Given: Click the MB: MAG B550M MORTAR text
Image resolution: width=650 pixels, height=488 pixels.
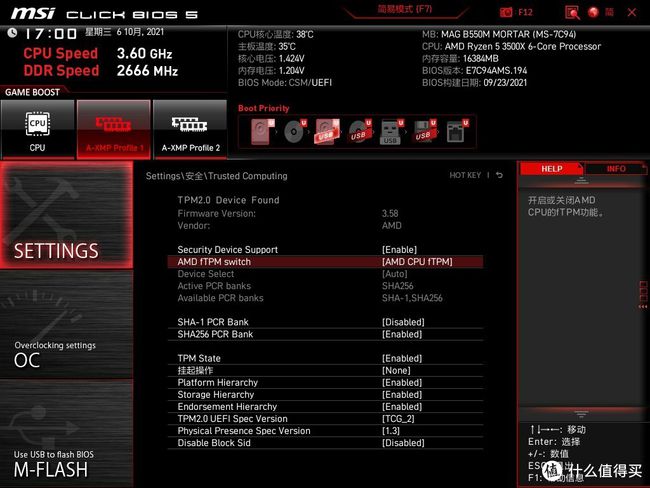Looking at the screenshot, I should pyautogui.click(x=499, y=34).
